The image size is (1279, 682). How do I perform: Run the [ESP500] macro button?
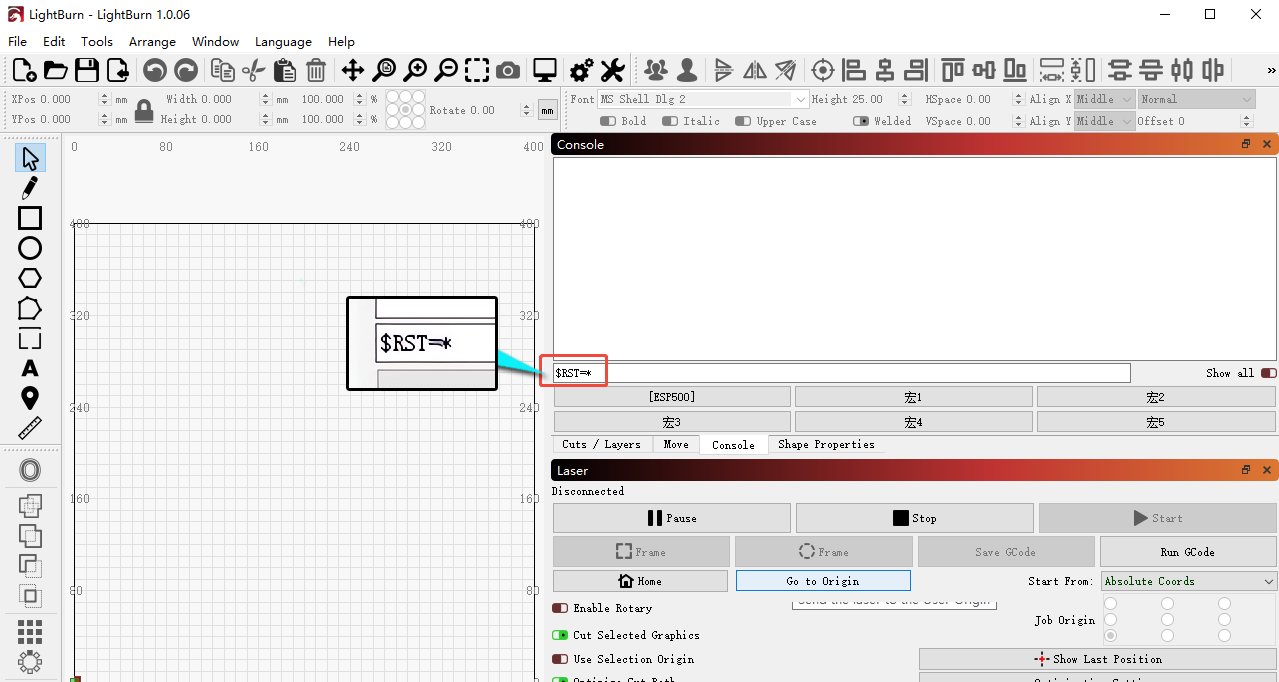pyautogui.click(x=672, y=397)
